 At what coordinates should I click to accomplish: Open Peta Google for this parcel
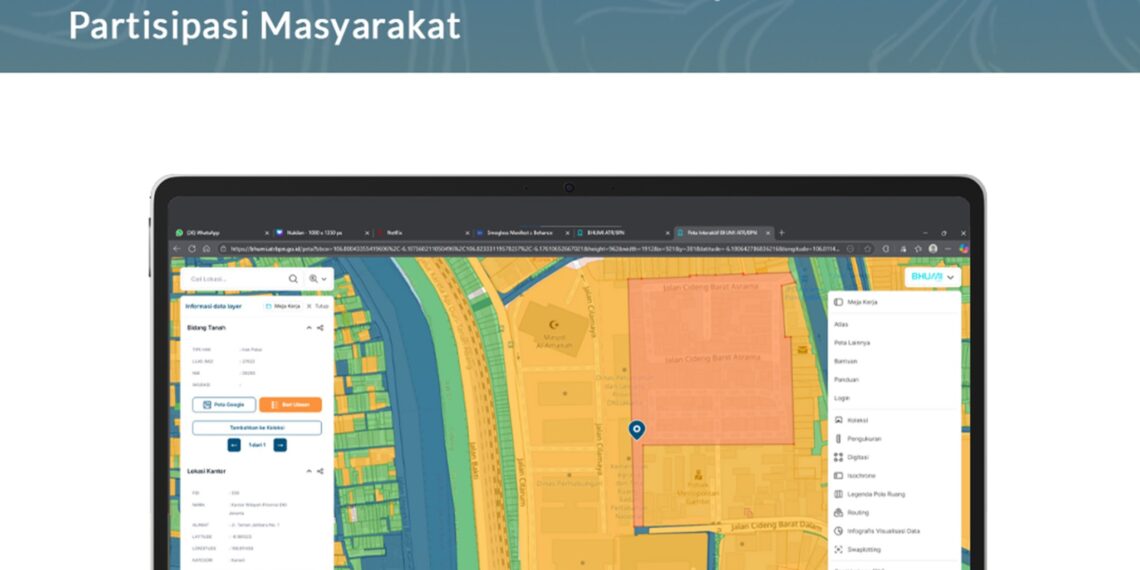click(224, 404)
